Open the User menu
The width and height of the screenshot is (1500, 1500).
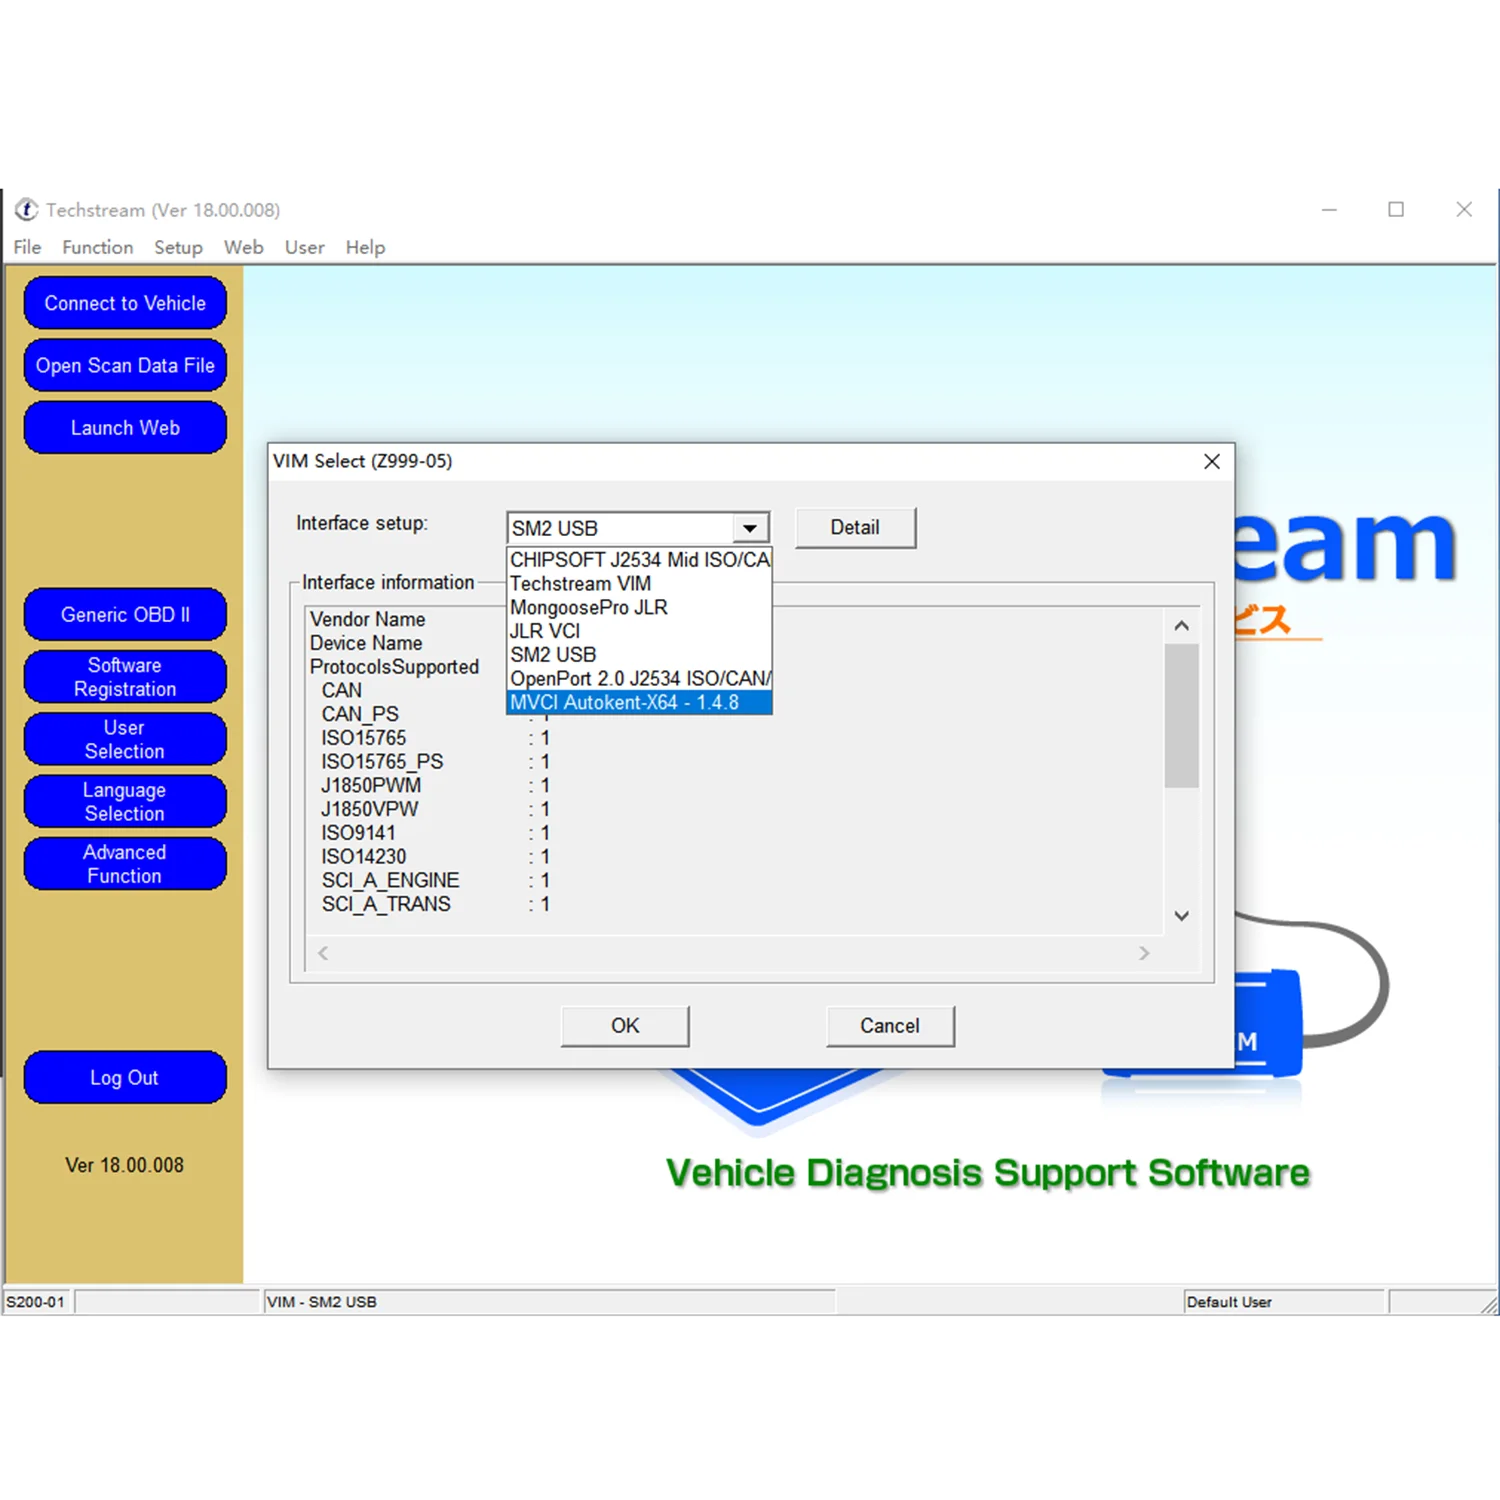click(x=304, y=247)
